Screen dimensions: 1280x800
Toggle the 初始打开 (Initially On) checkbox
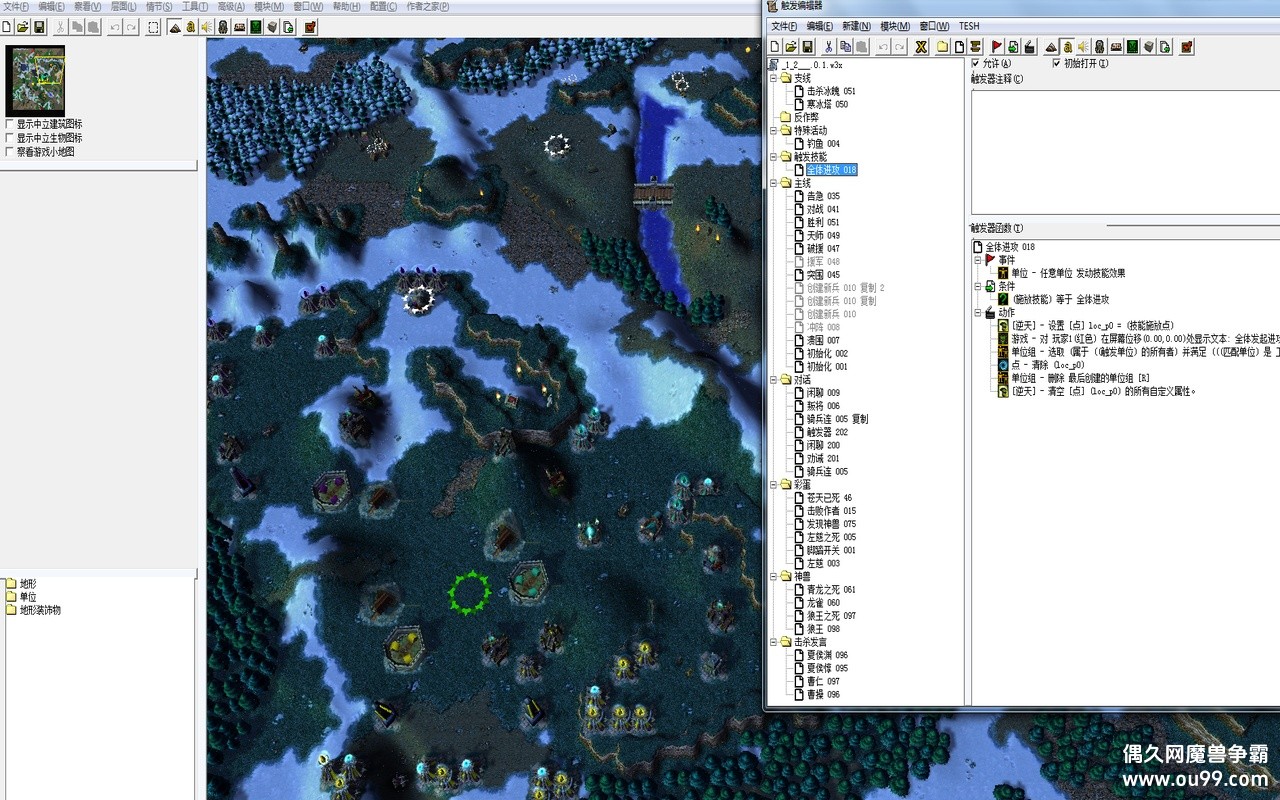pyautogui.click(x=1056, y=64)
